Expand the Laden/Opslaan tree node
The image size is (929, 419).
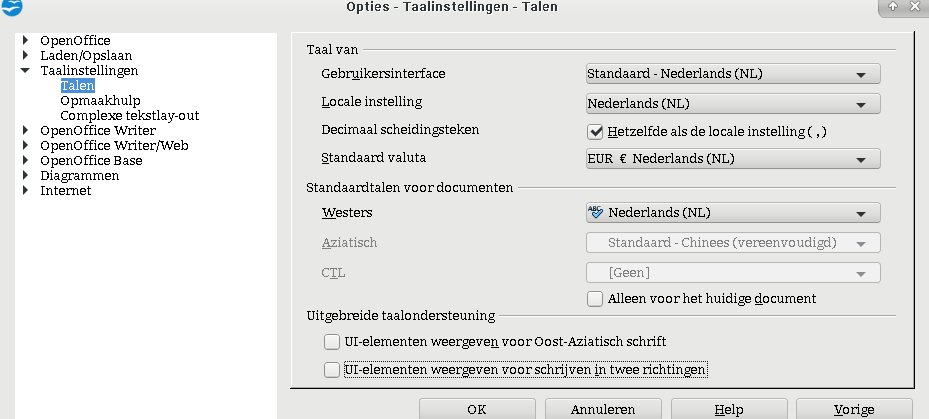pos(25,56)
